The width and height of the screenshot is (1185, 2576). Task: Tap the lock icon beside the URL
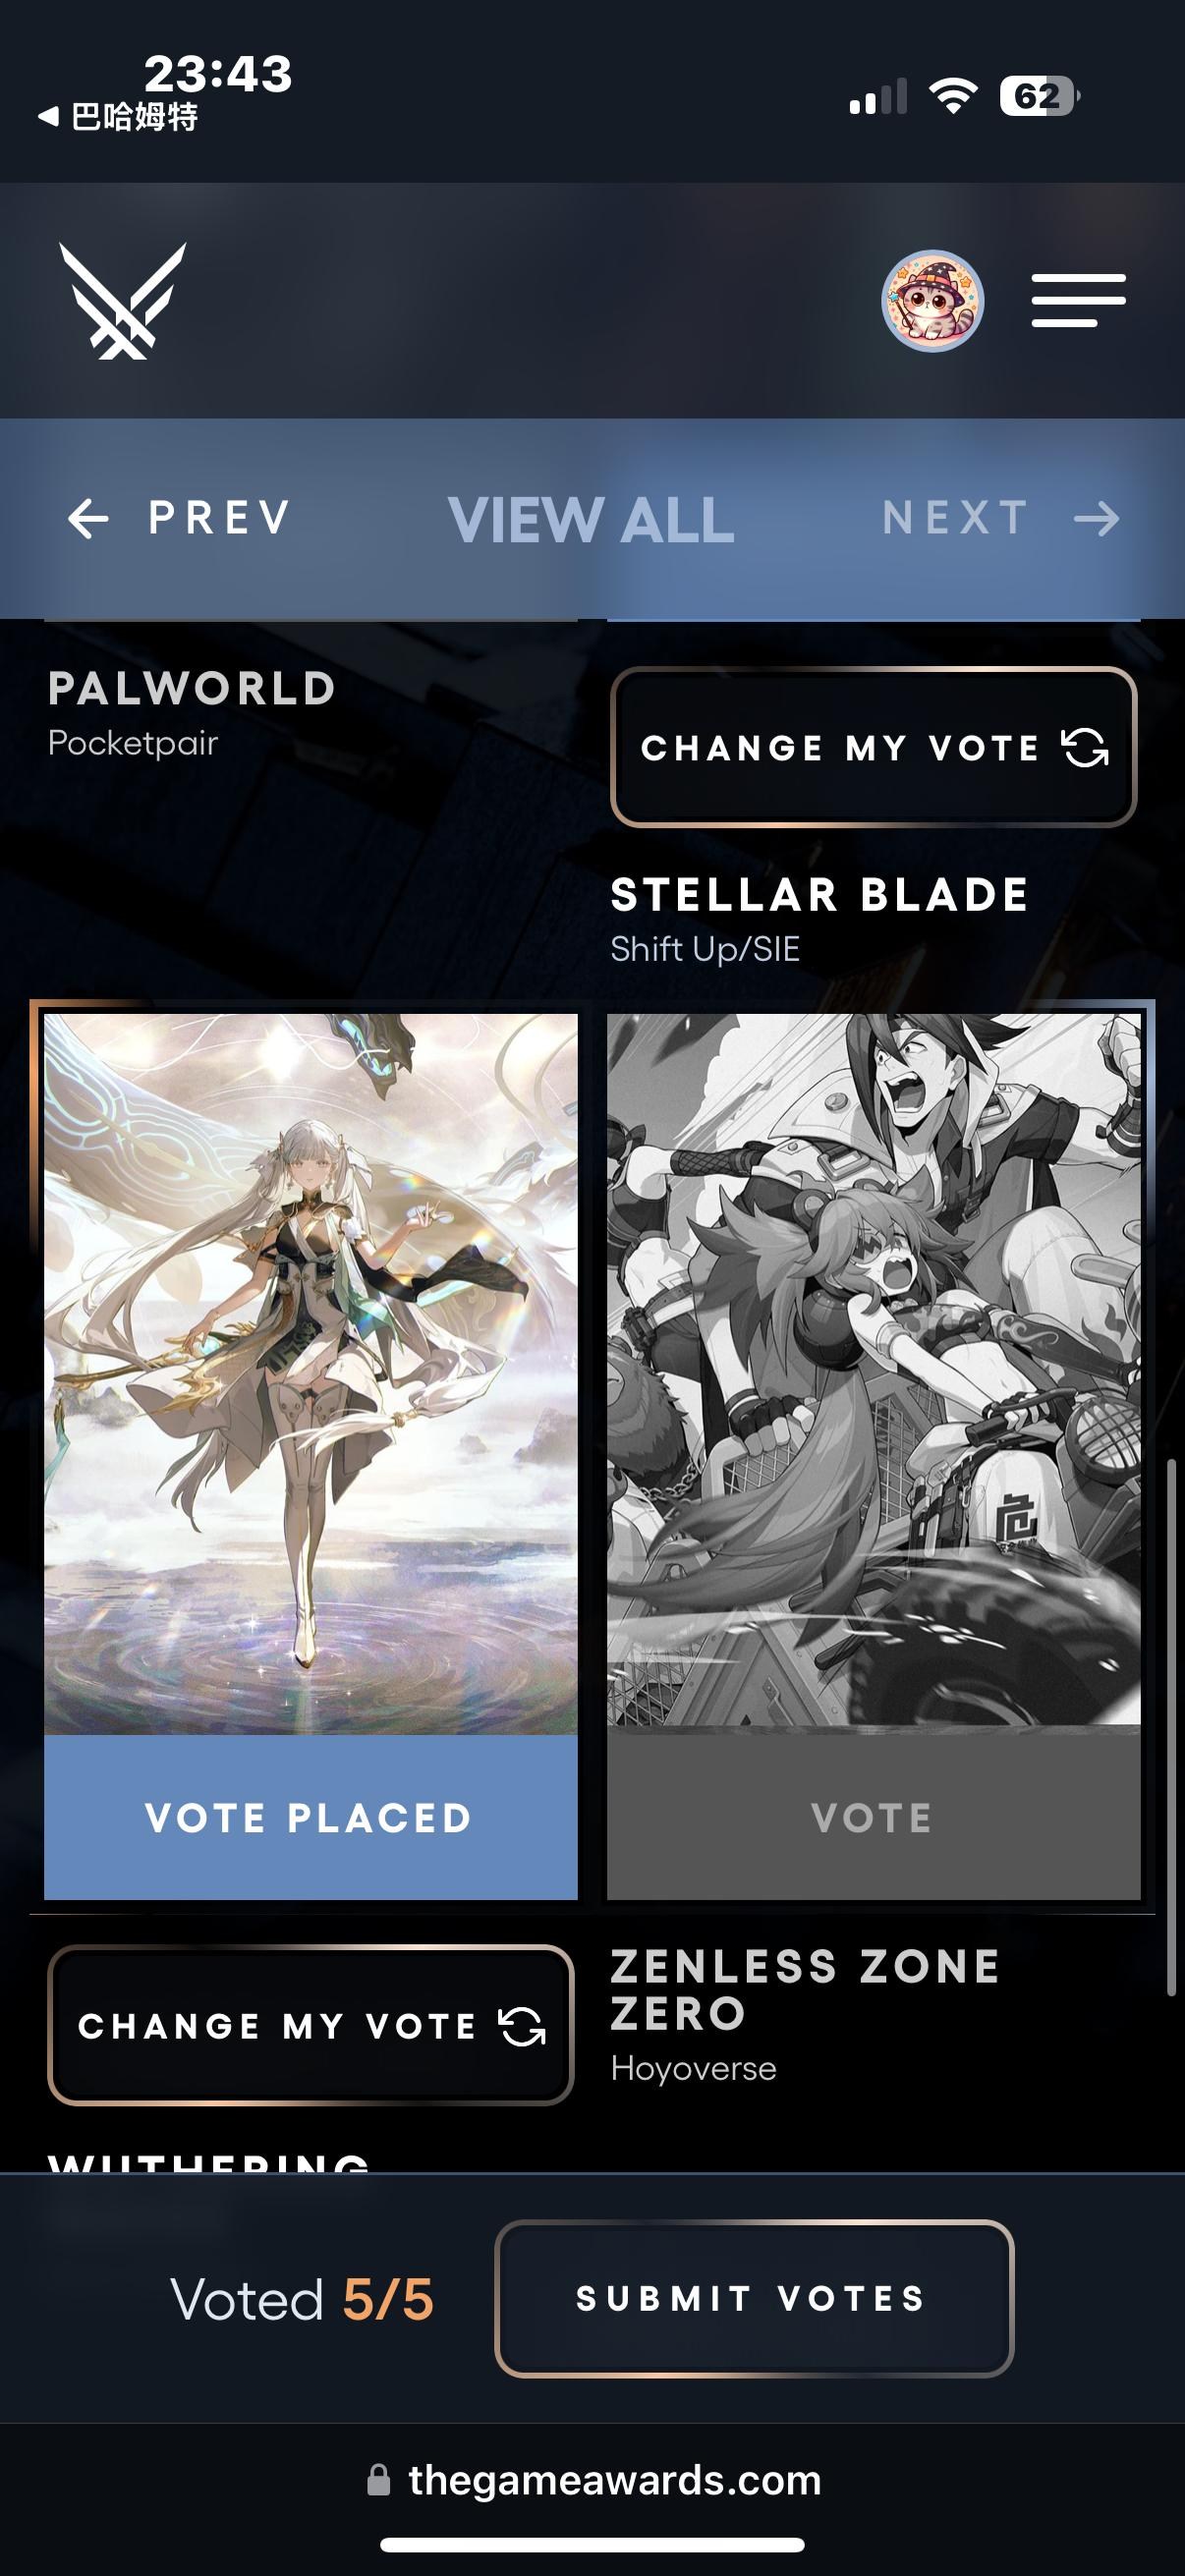tap(378, 2480)
